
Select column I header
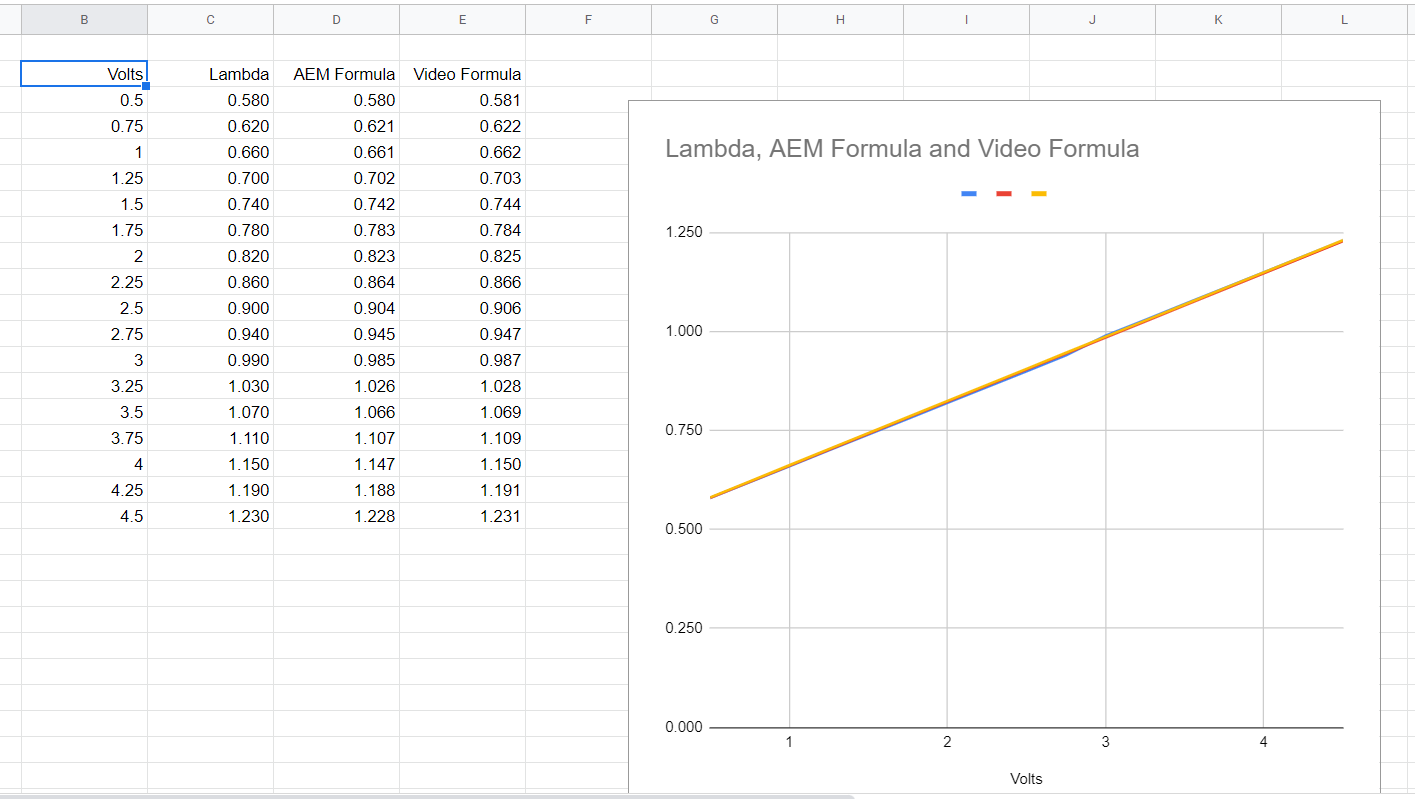966,19
